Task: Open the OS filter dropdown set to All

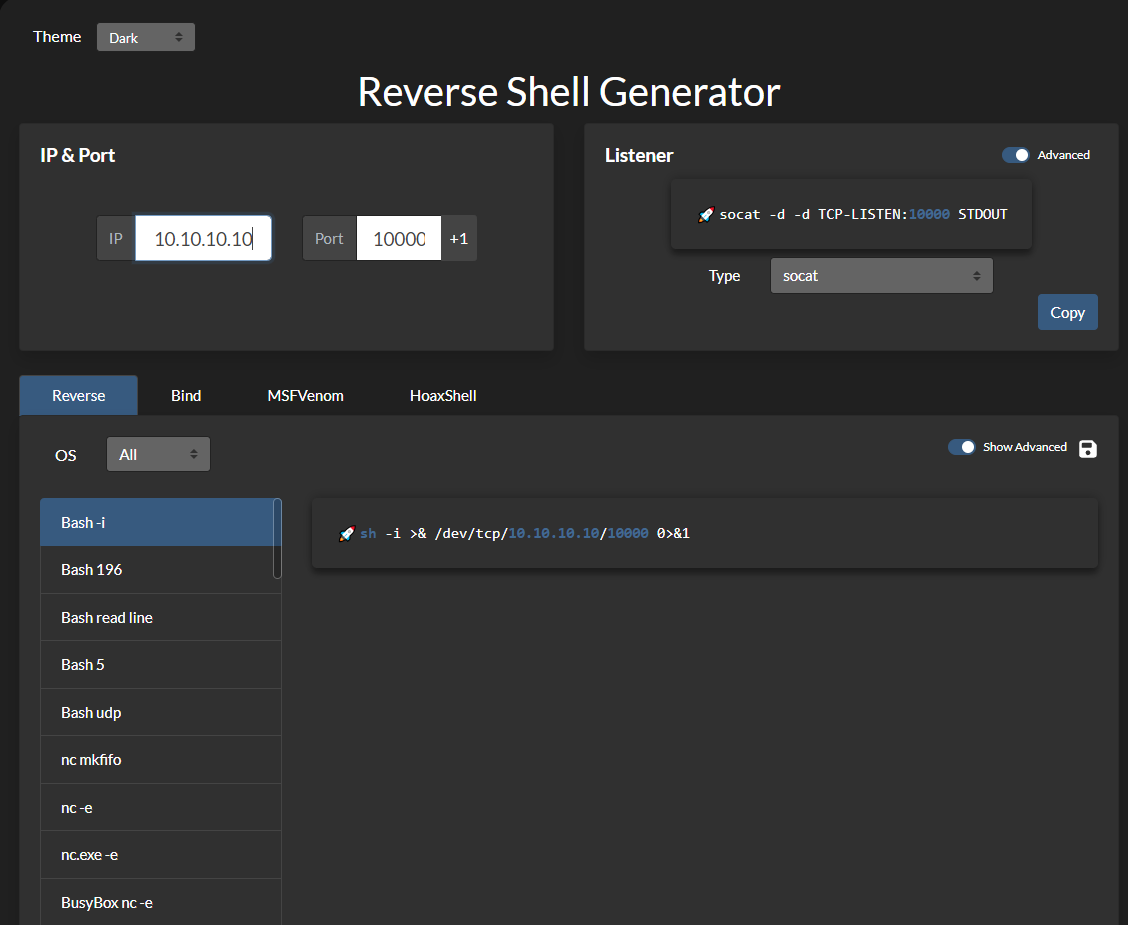Action: [158, 455]
